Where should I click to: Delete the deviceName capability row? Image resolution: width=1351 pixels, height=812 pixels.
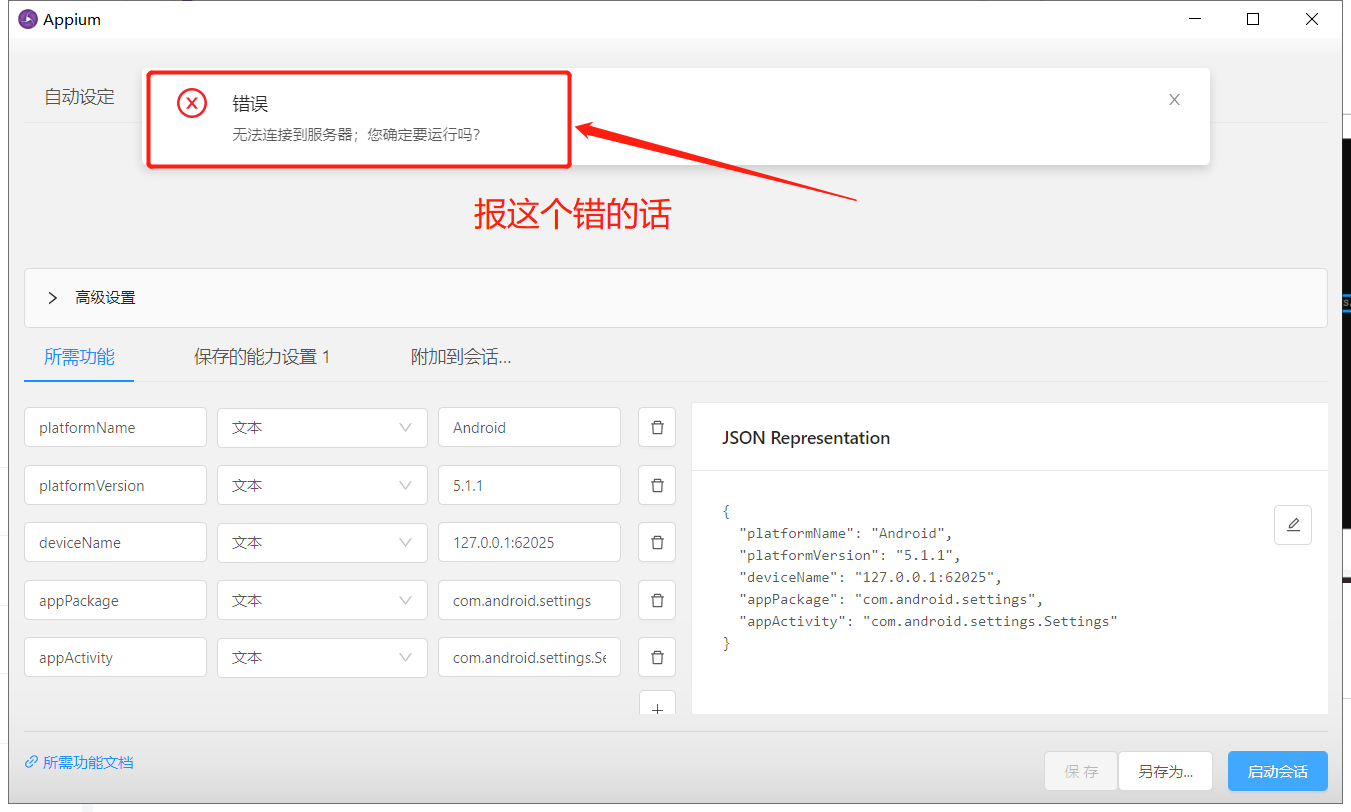(657, 542)
